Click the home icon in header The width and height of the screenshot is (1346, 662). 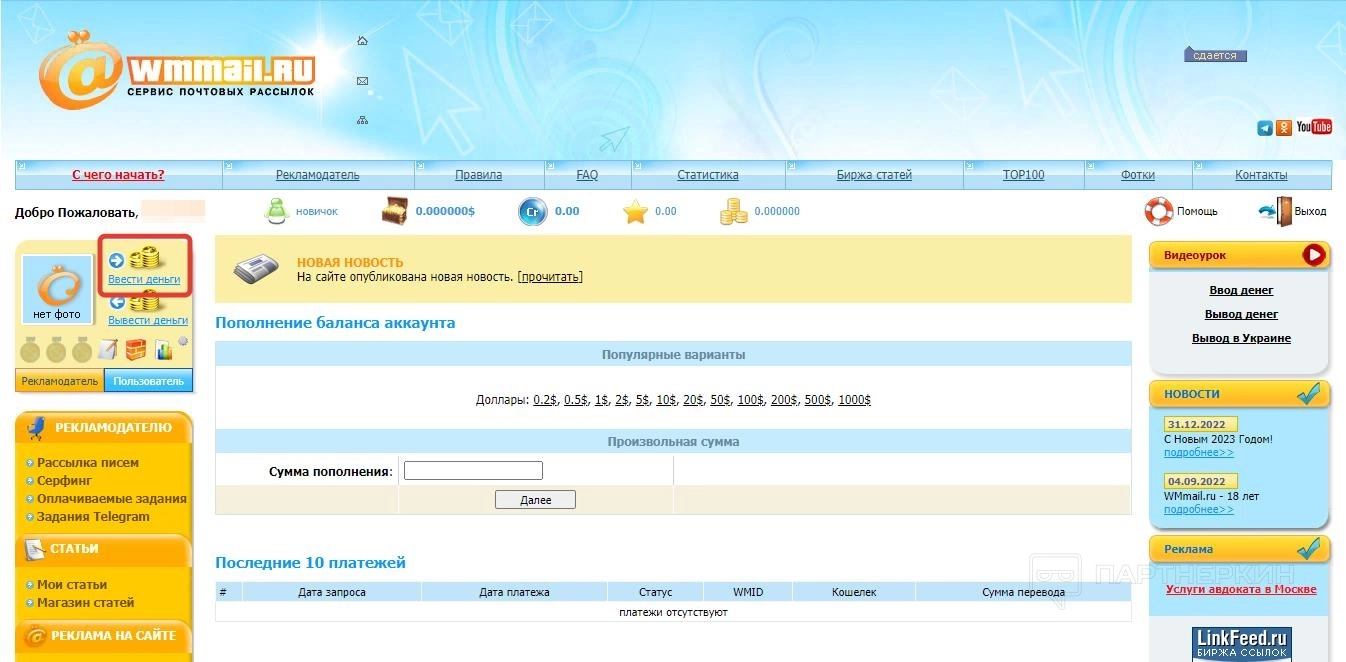point(362,41)
